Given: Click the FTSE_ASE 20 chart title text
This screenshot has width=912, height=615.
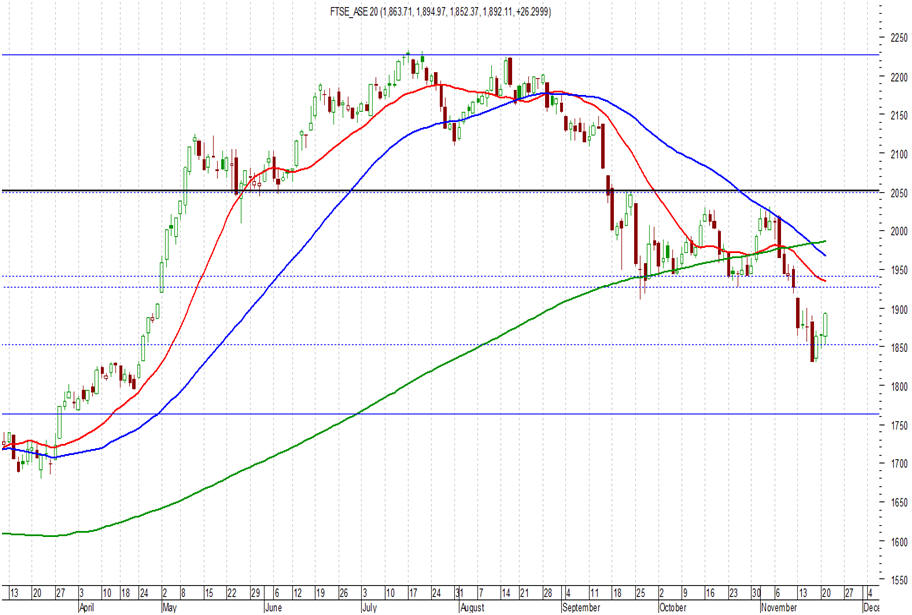Looking at the screenshot, I should (440, 12).
